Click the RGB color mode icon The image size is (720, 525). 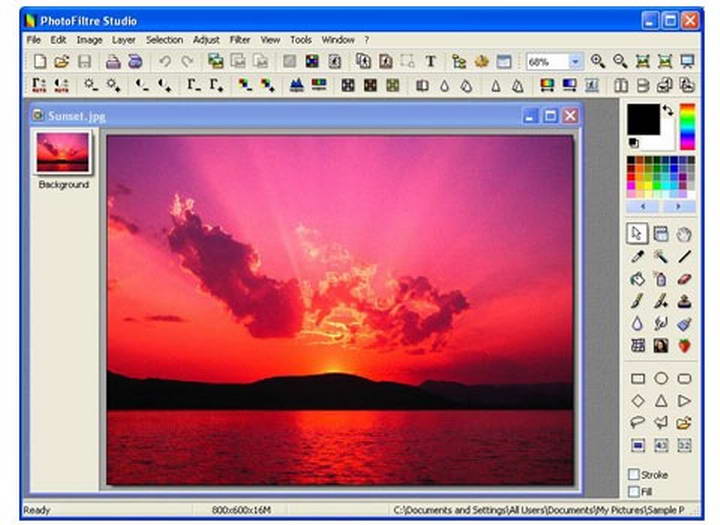click(312, 62)
